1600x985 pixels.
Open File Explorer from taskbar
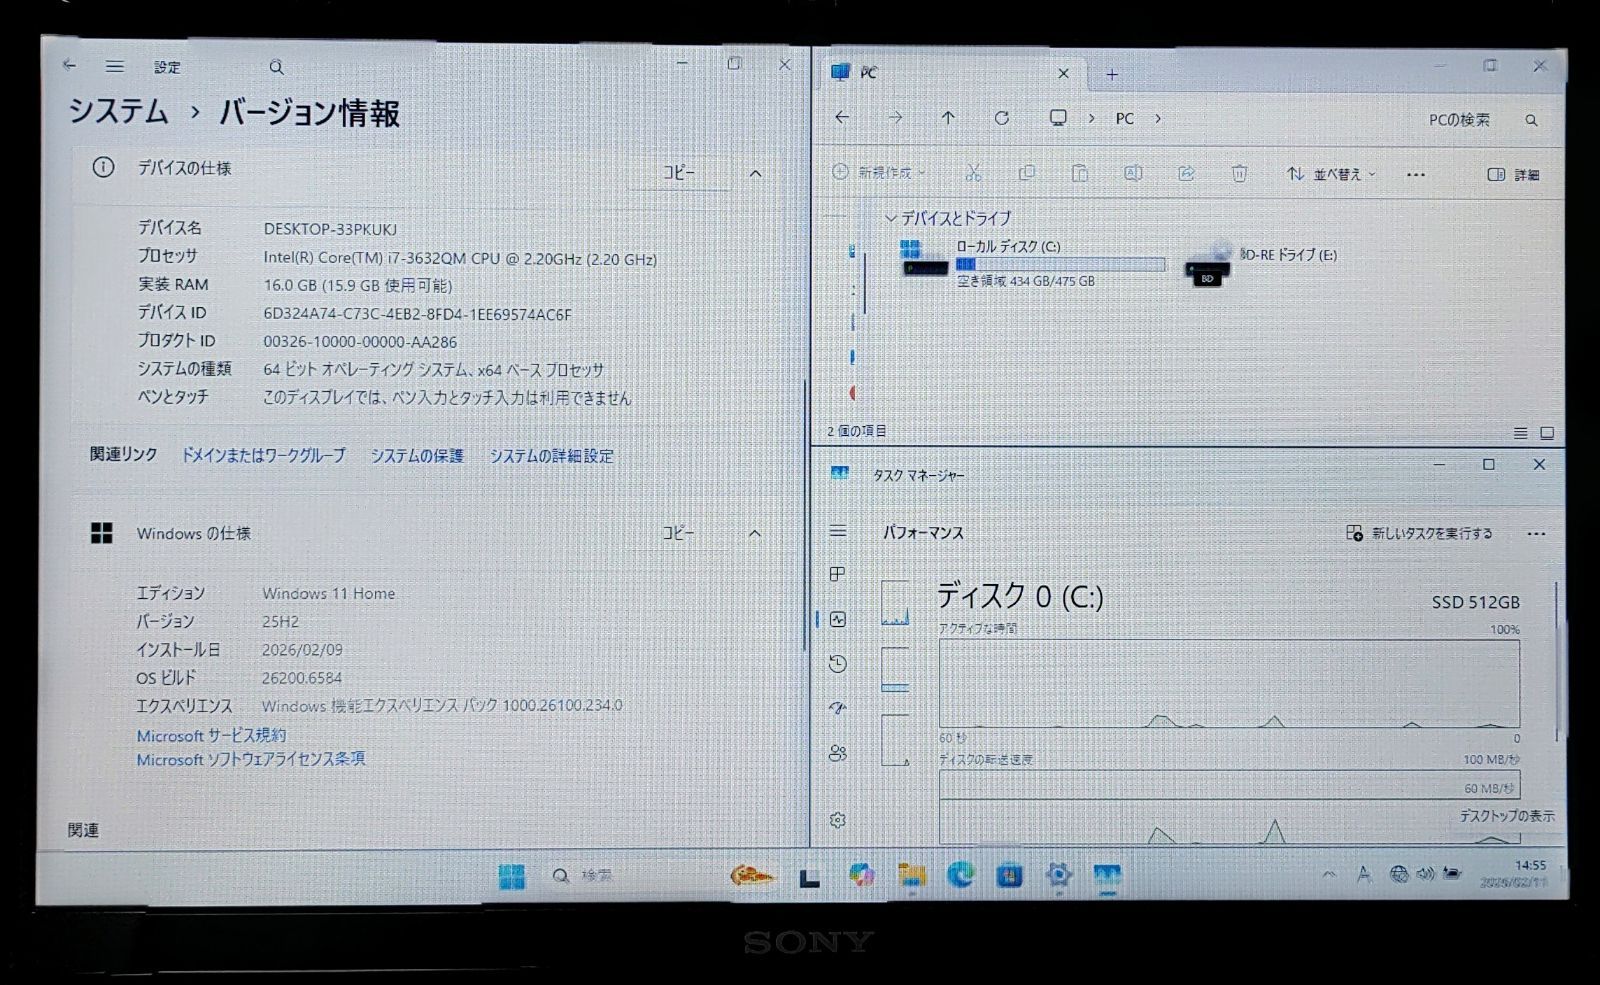pyautogui.click(x=911, y=876)
